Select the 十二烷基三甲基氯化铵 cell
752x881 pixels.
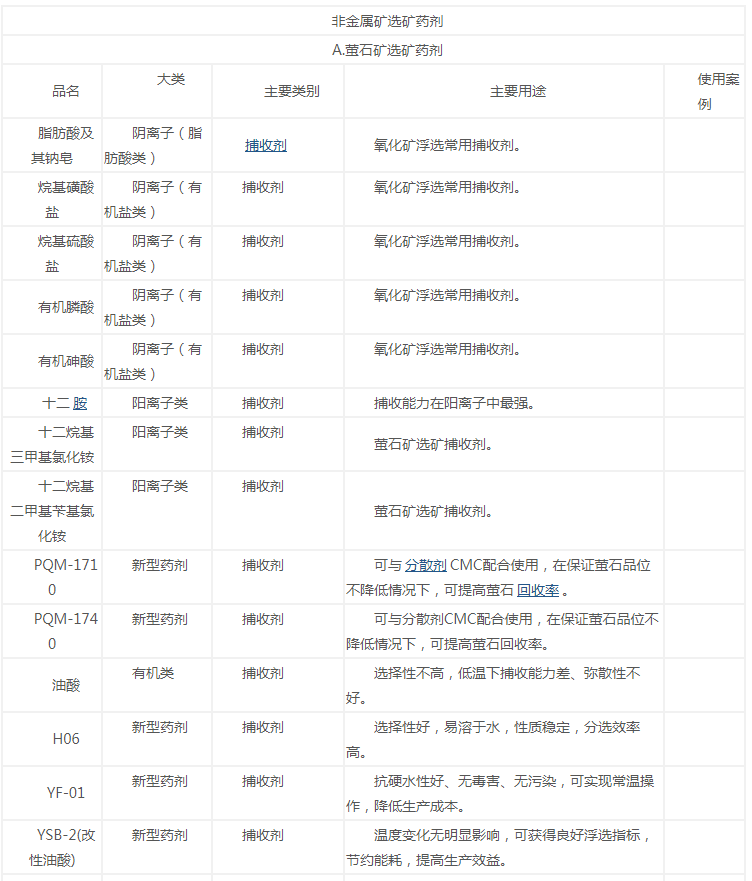[52, 444]
